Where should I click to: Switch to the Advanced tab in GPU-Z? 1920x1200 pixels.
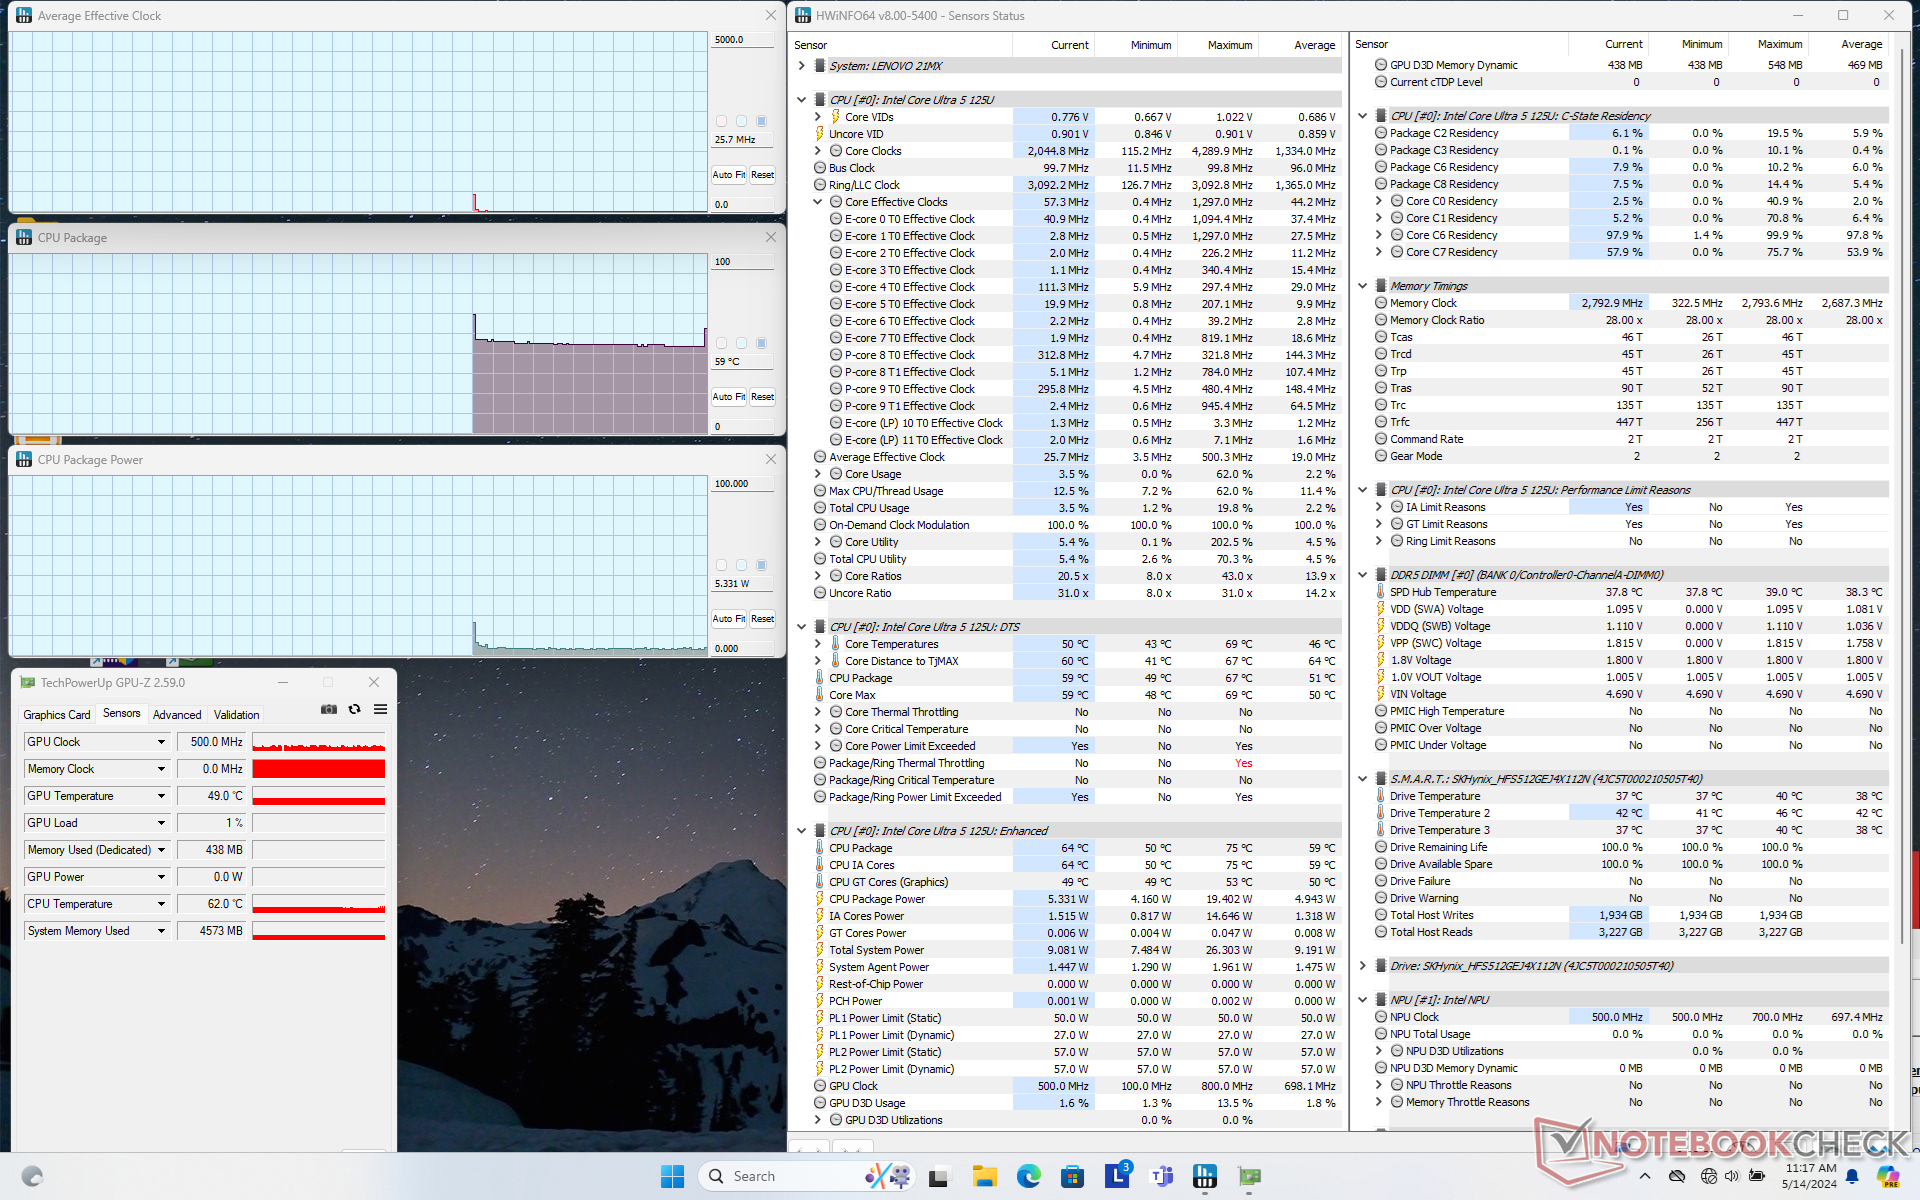pyautogui.click(x=177, y=714)
